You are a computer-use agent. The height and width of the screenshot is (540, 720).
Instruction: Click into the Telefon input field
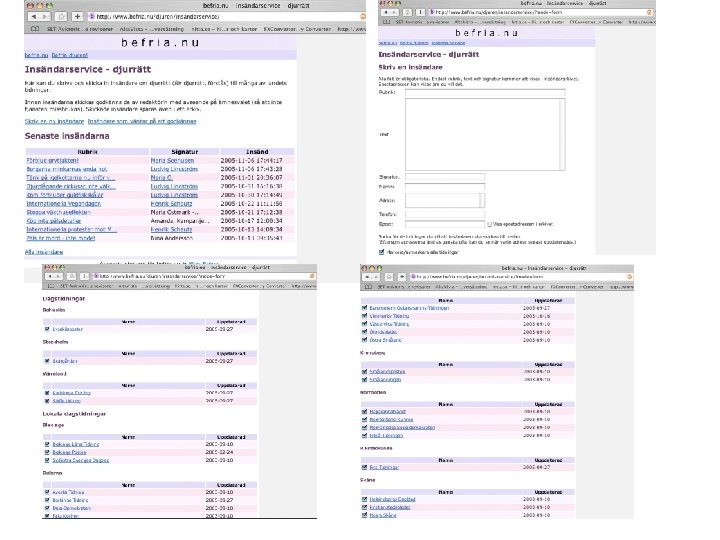point(444,214)
